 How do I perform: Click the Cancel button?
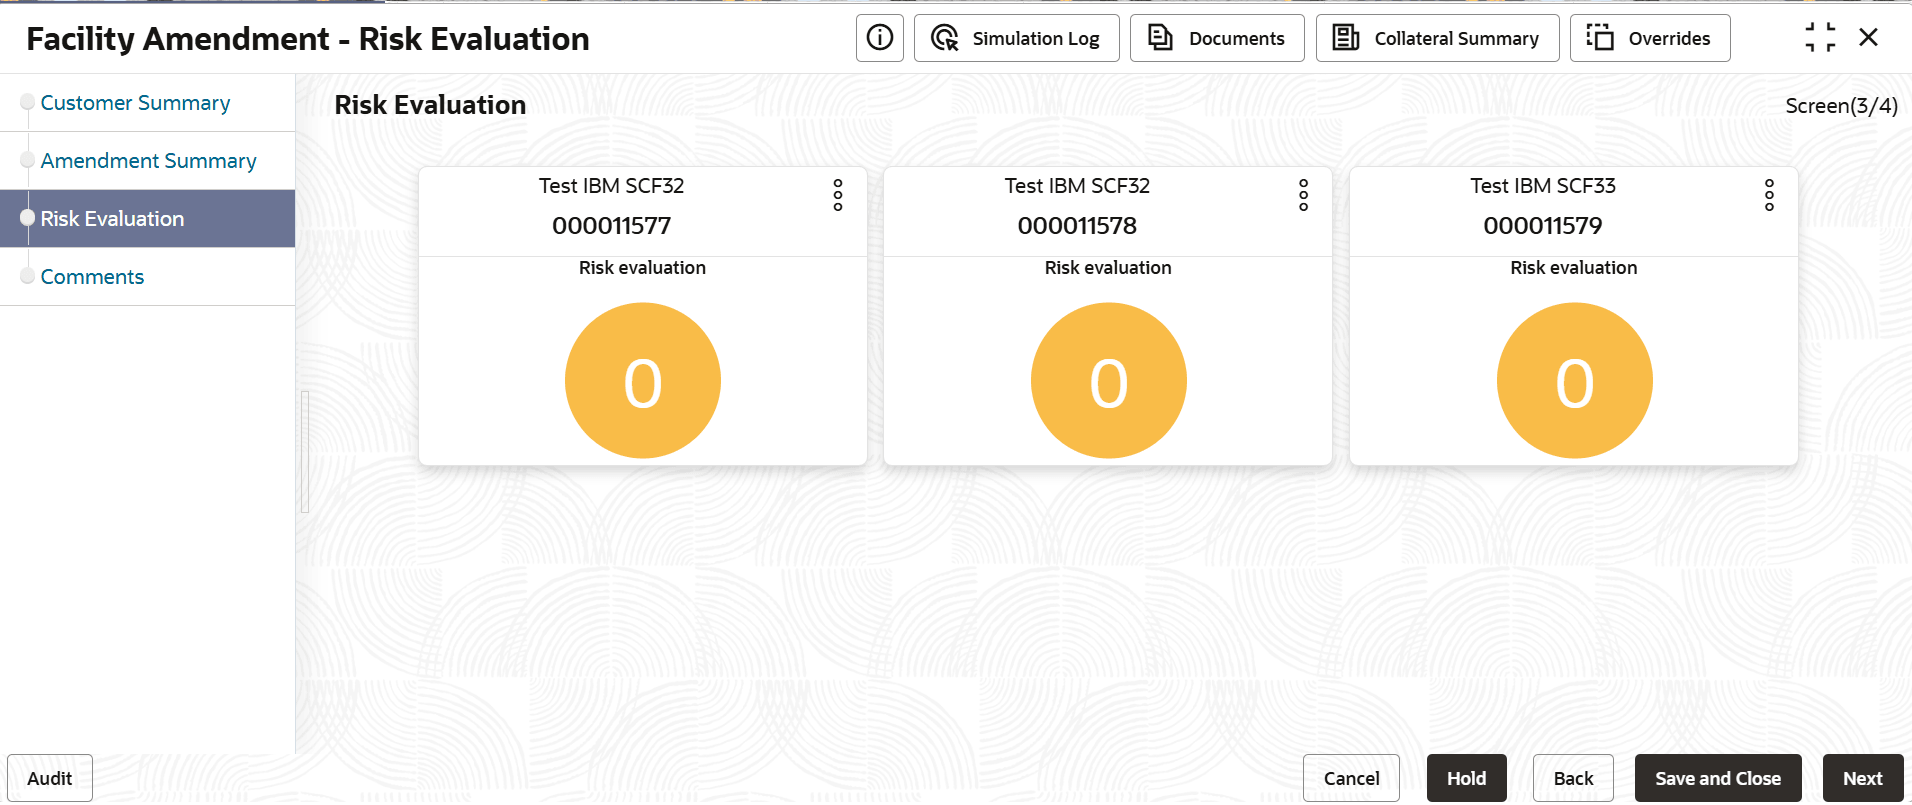click(x=1351, y=778)
